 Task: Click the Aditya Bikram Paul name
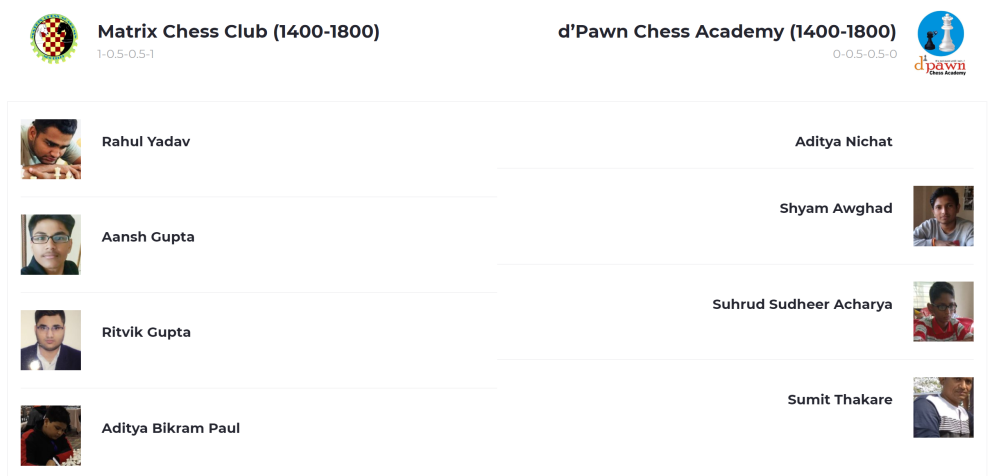pyautogui.click(x=171, y=428)
